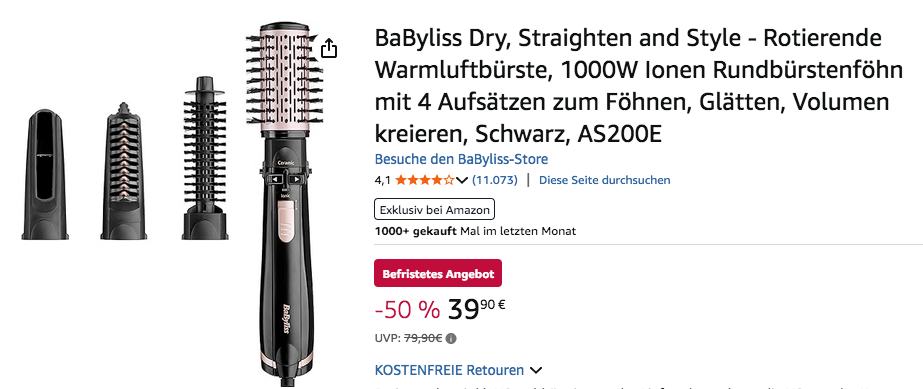Click the flat concentrator nozzle attachment image

pos(45,174)
